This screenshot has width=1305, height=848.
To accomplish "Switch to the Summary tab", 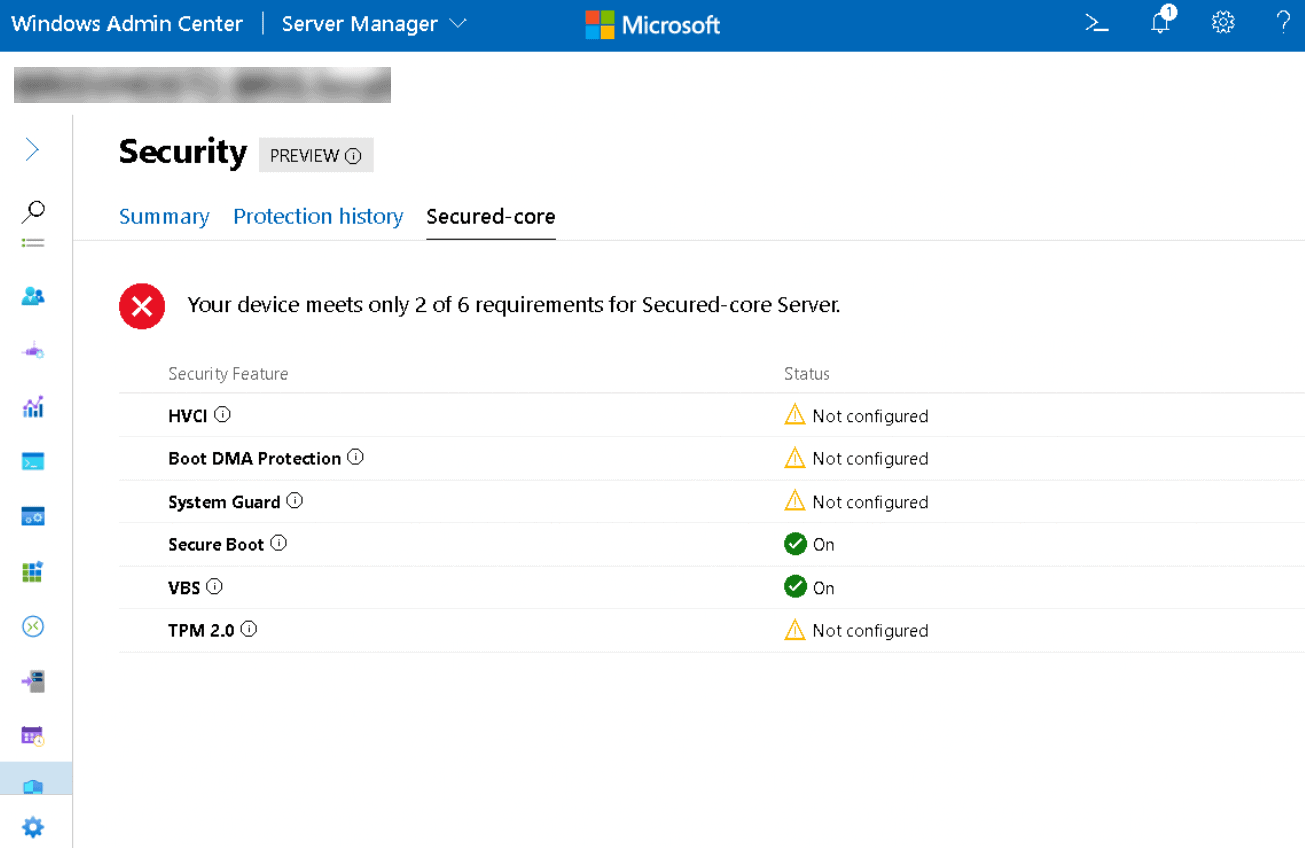I will (x=164, y=216).
